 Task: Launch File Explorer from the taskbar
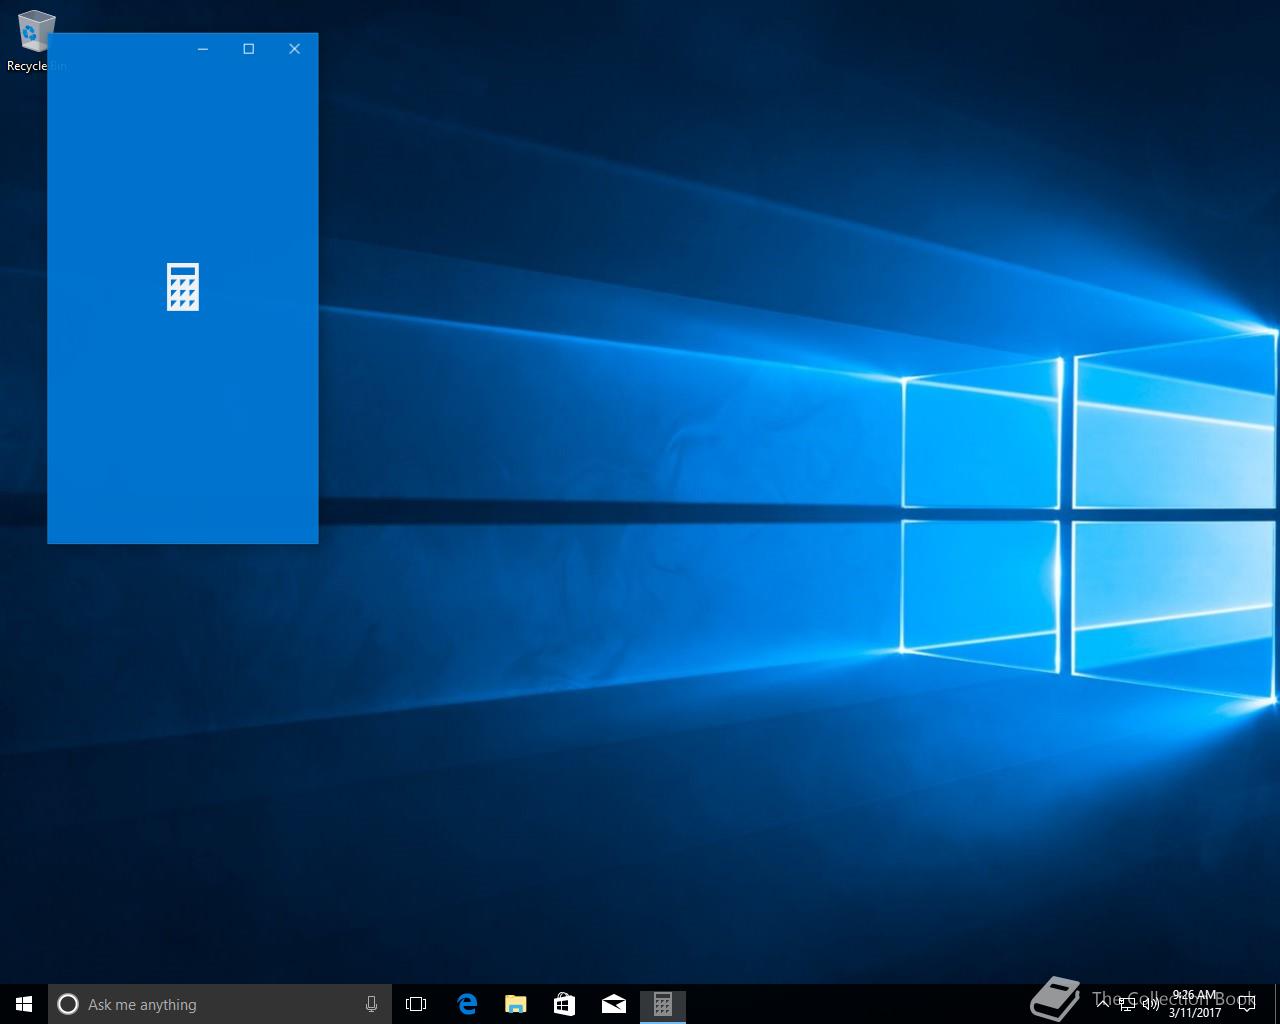[516, 1004]
